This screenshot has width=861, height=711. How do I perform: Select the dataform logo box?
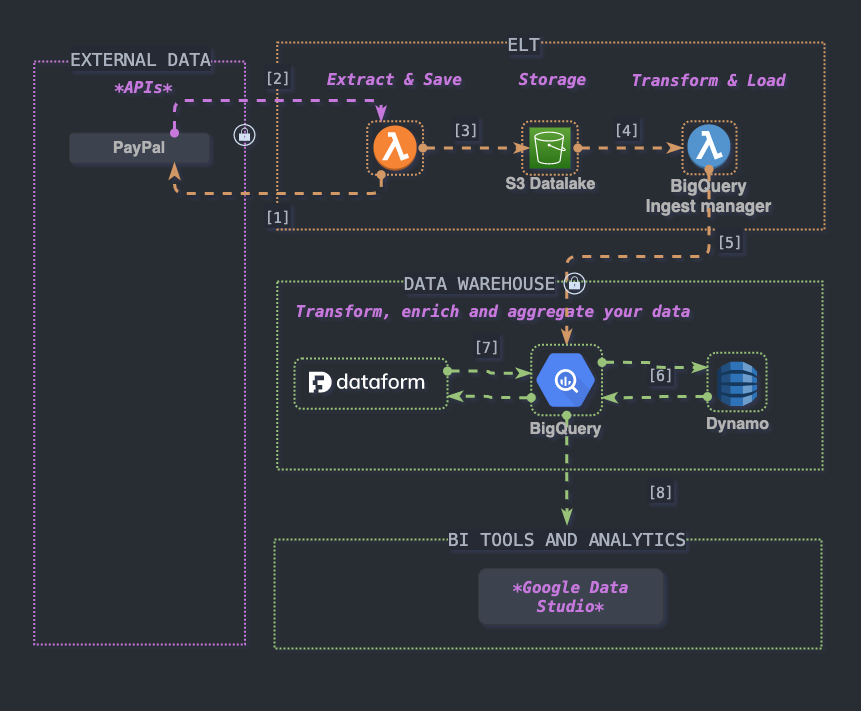[x=371, y=383]
